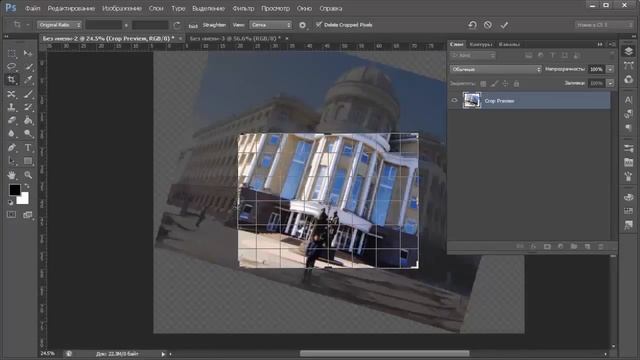This screenshot has height=360, width=640.
Task: Switch to the Контуры panel tab
Action: coord(481,44)
